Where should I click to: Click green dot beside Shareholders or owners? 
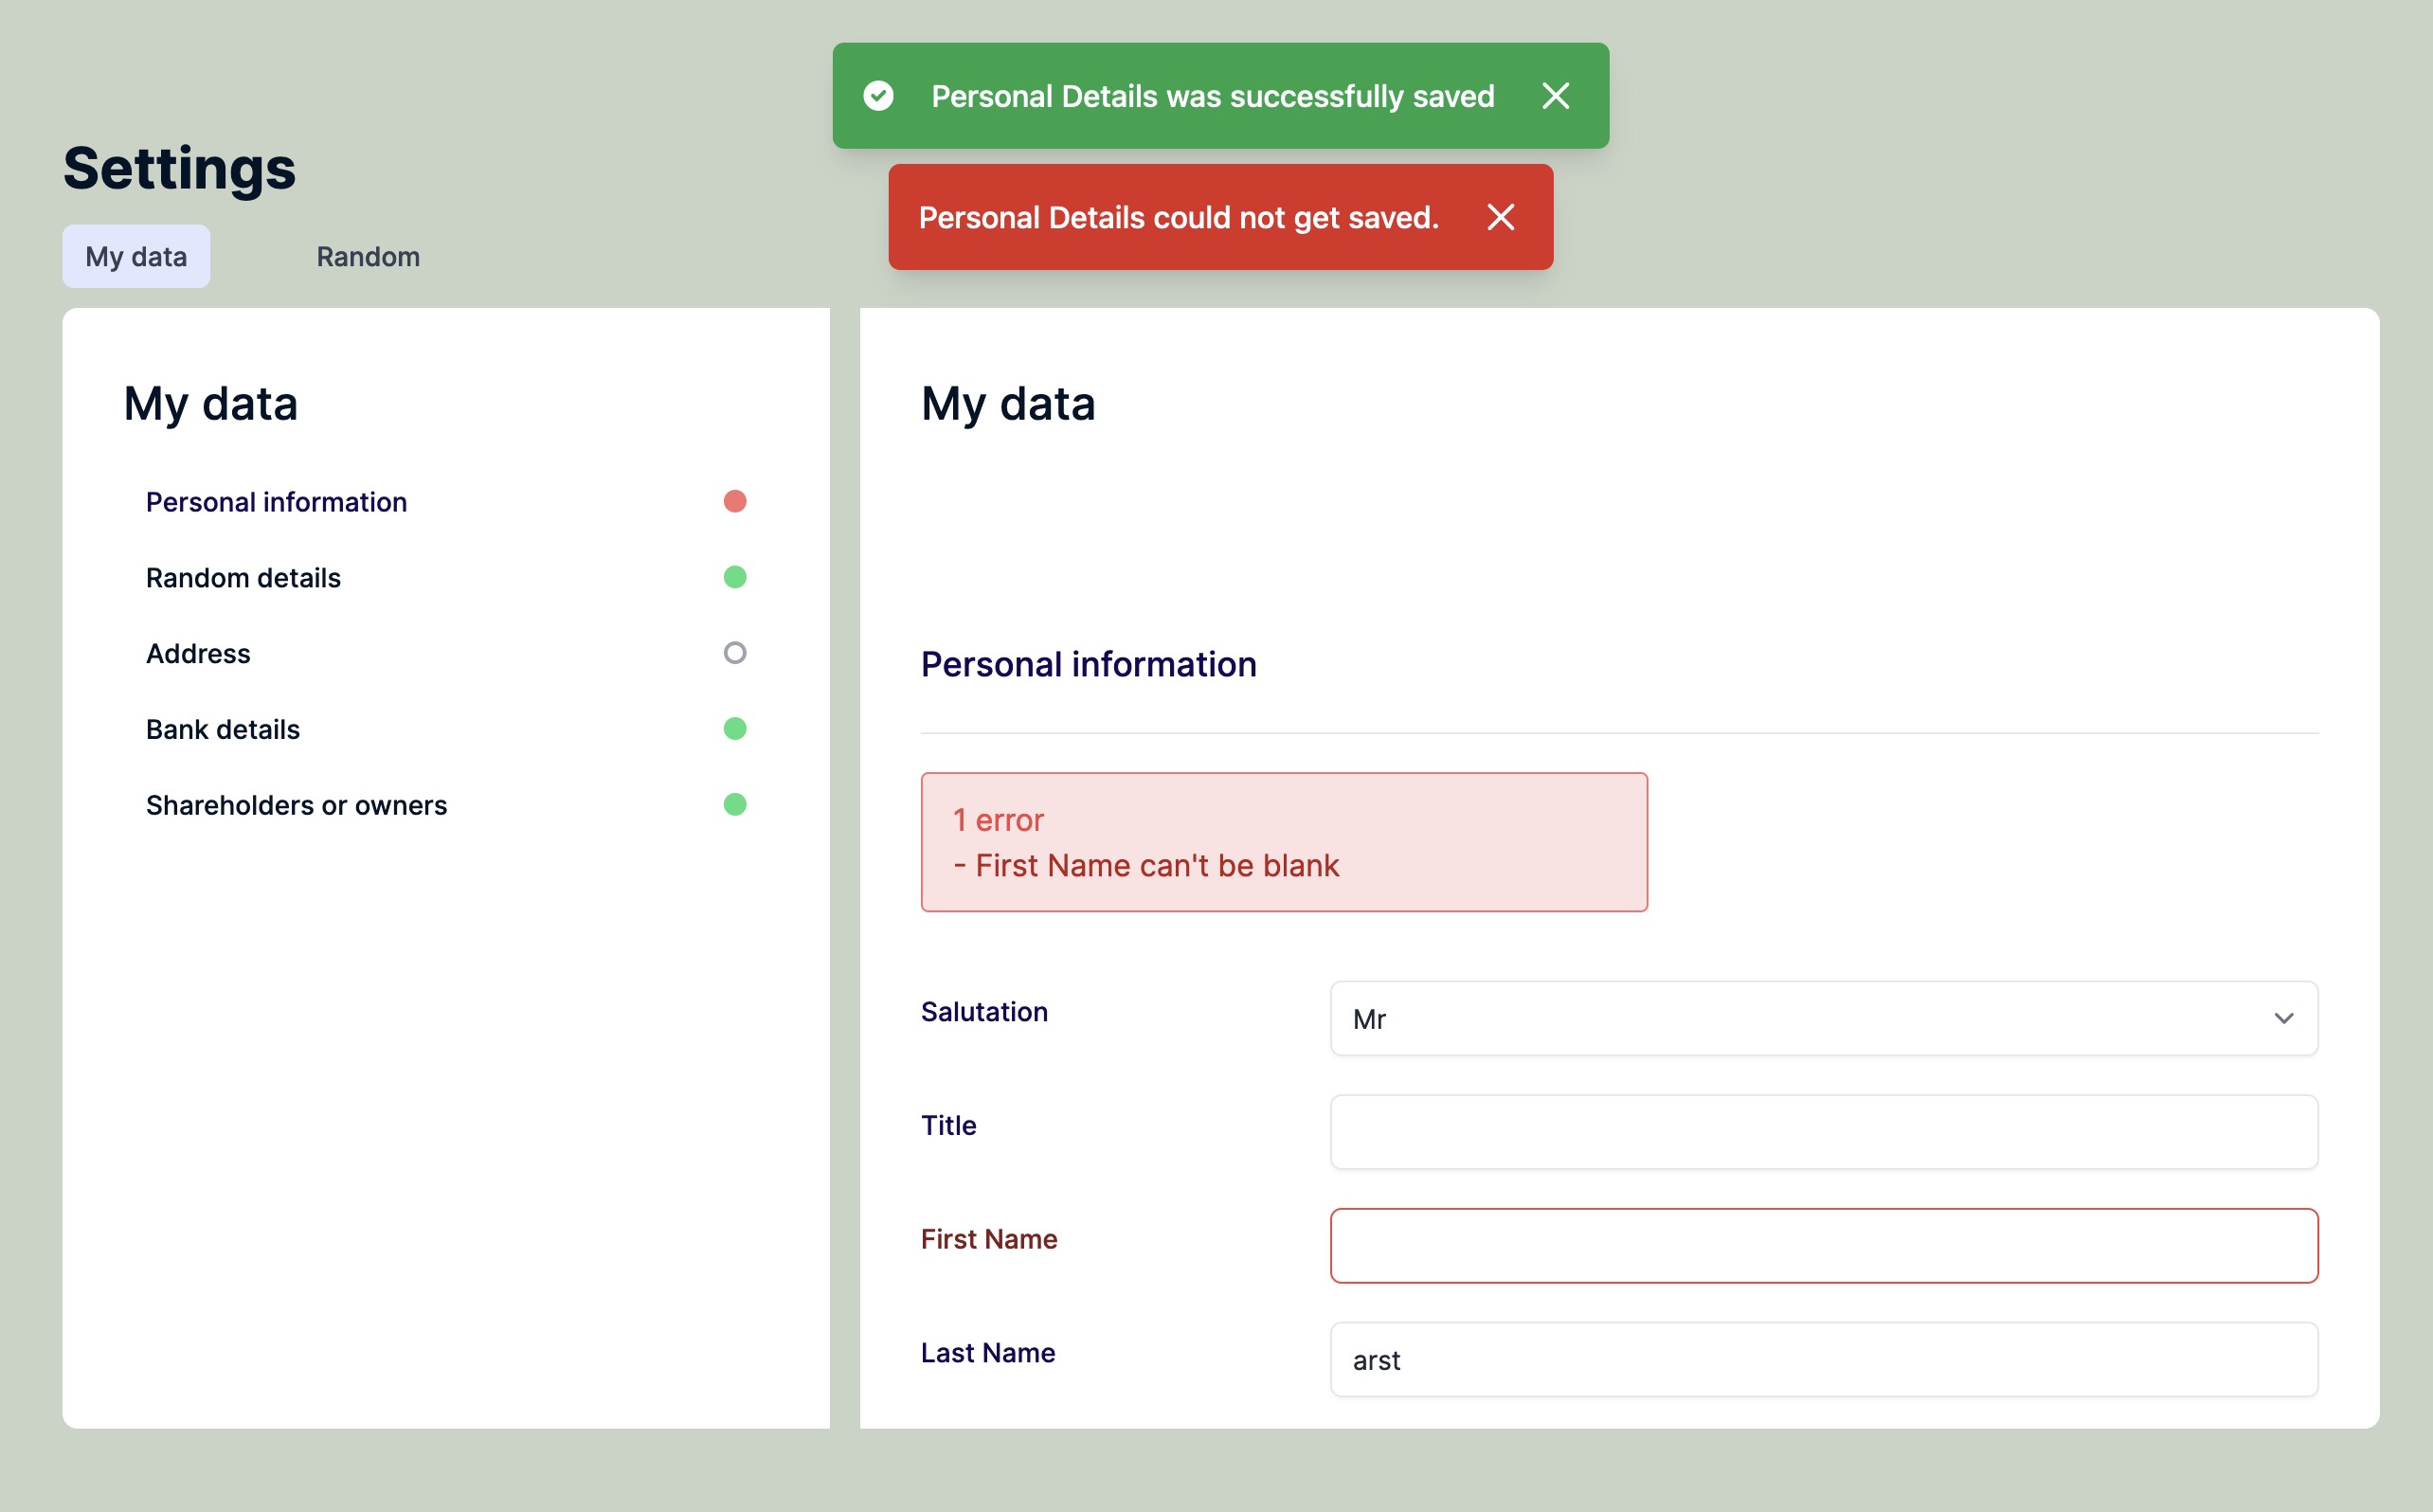(x=735, y=805)
